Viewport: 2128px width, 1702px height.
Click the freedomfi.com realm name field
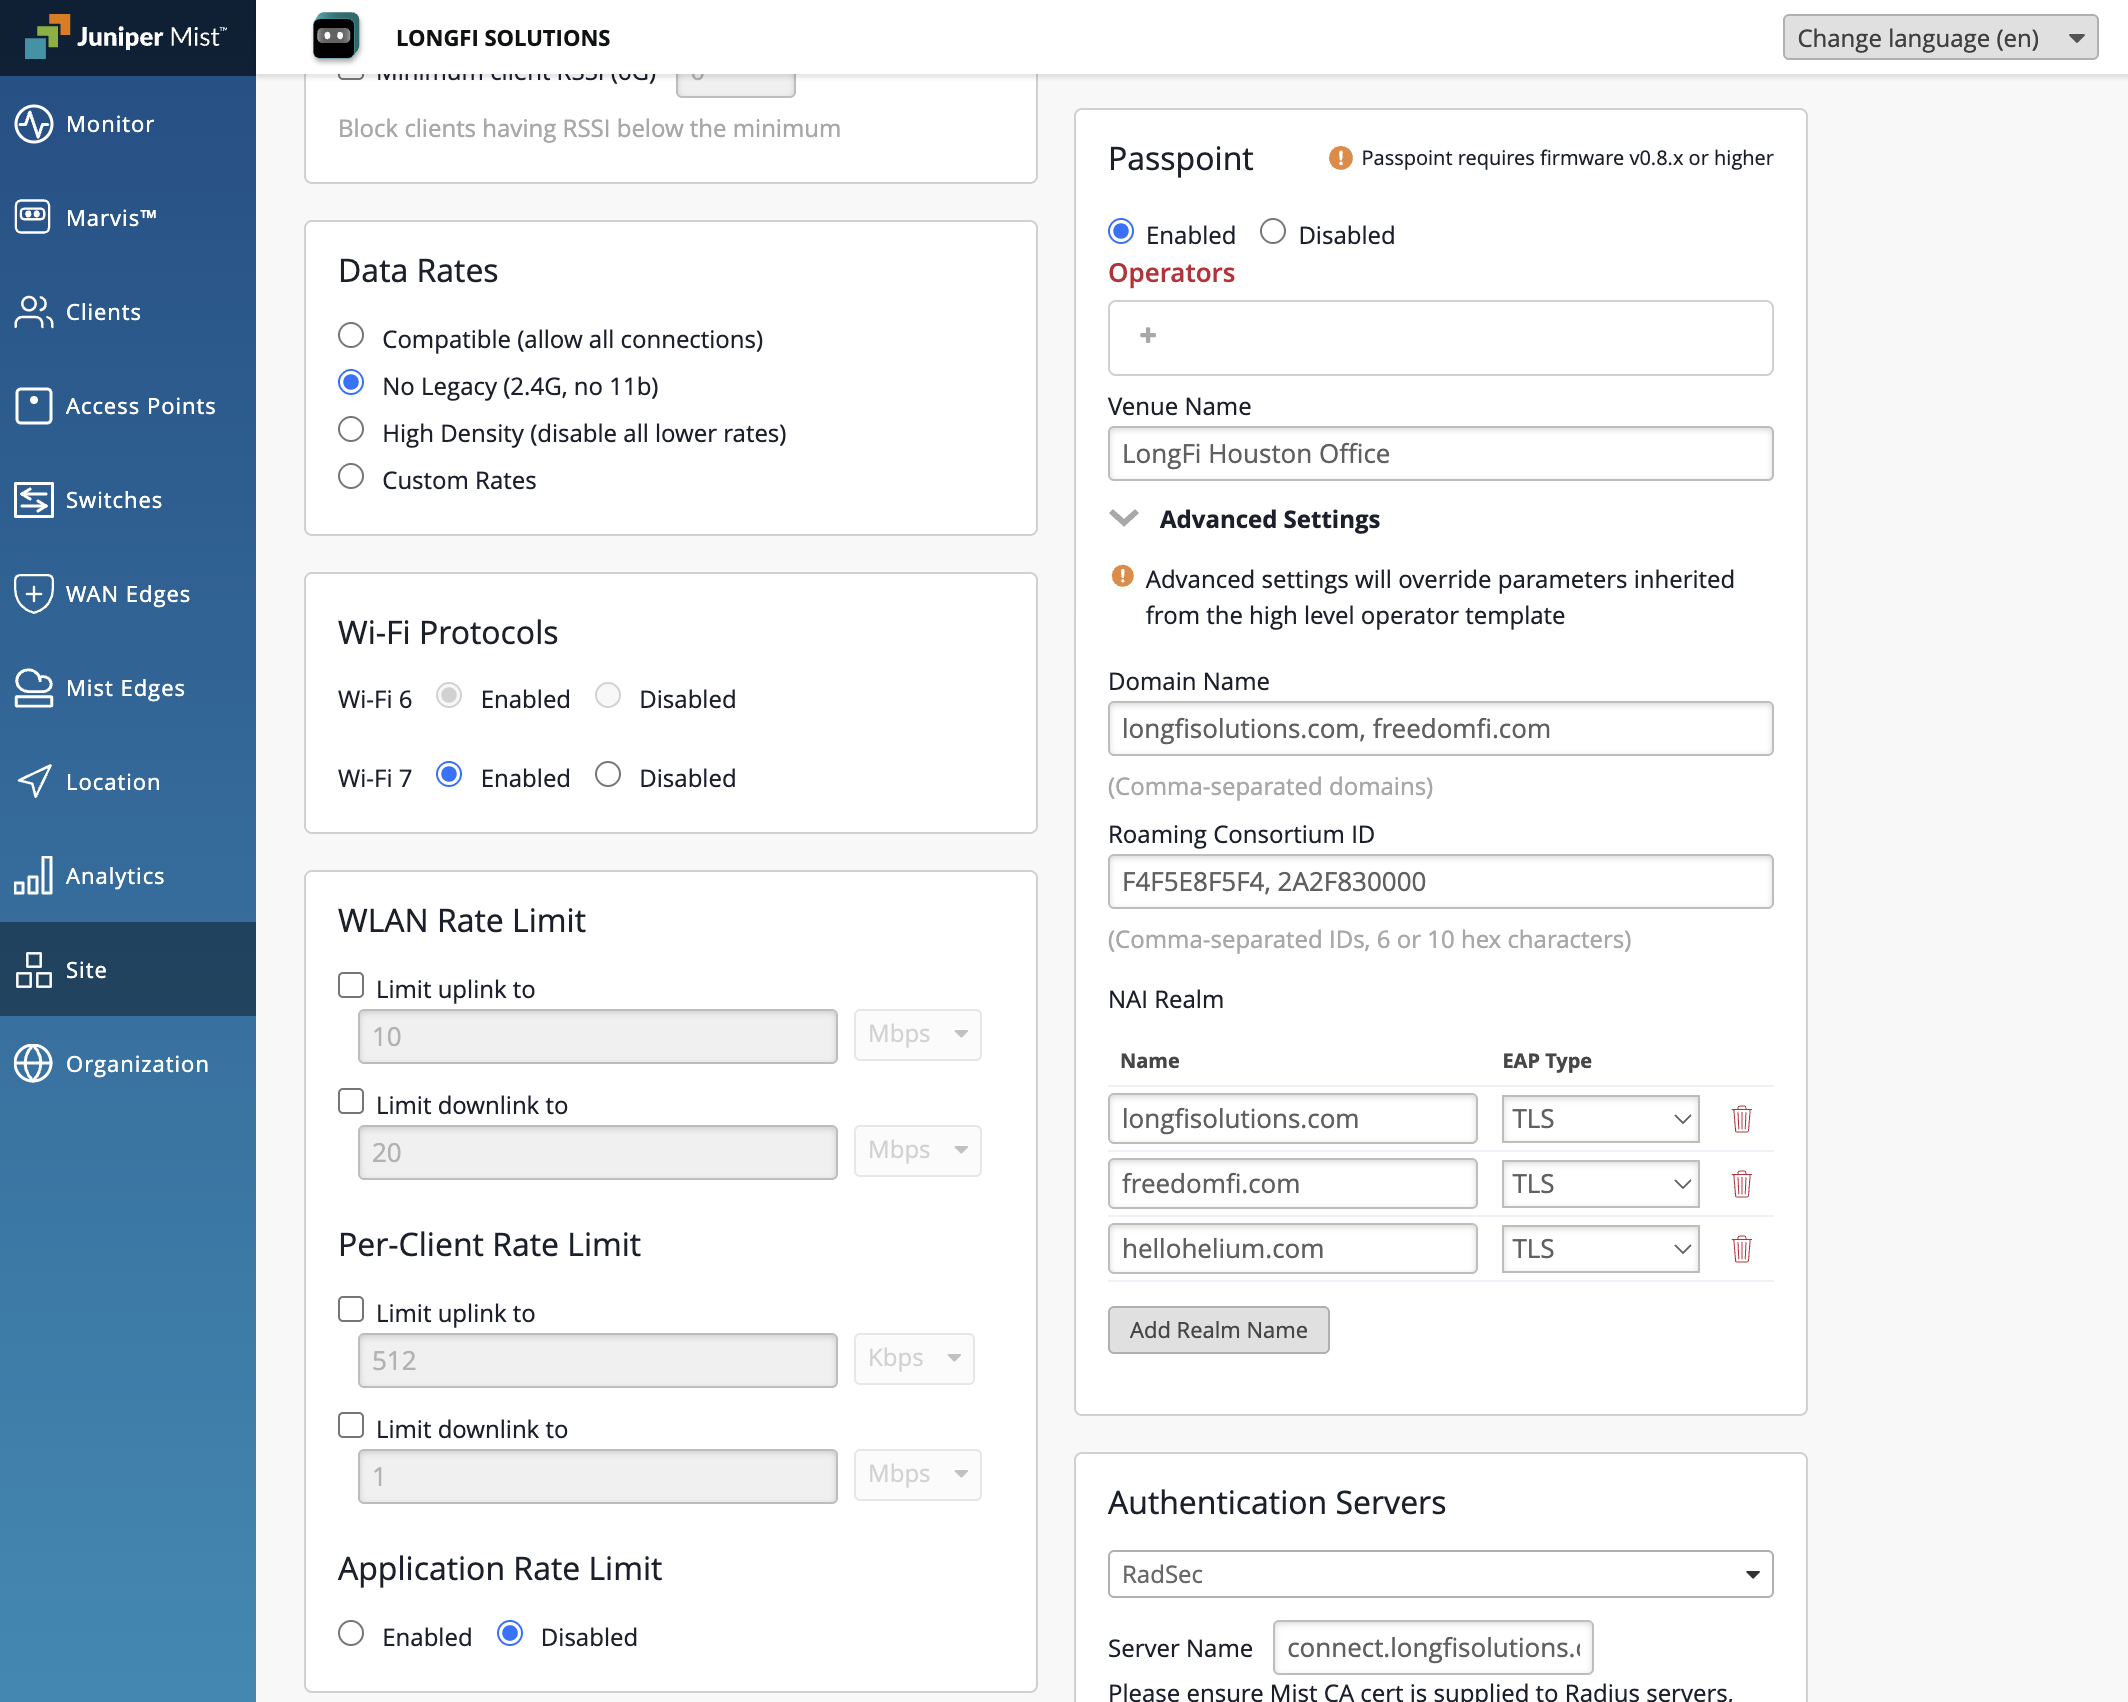pos(1292,1184)
